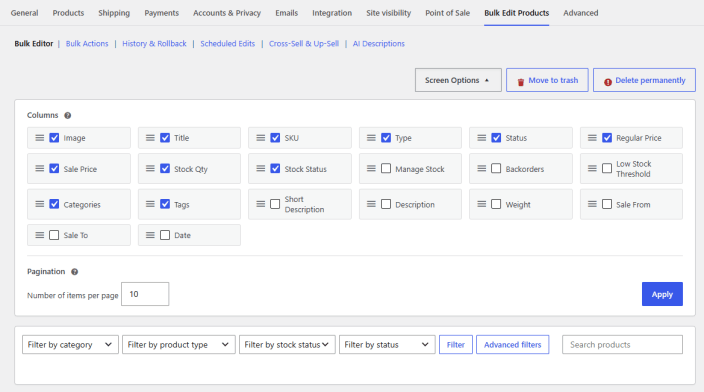Screen dimensions: 704x392
Task: Click the Delete permanently button
Action: pos(644,80)
